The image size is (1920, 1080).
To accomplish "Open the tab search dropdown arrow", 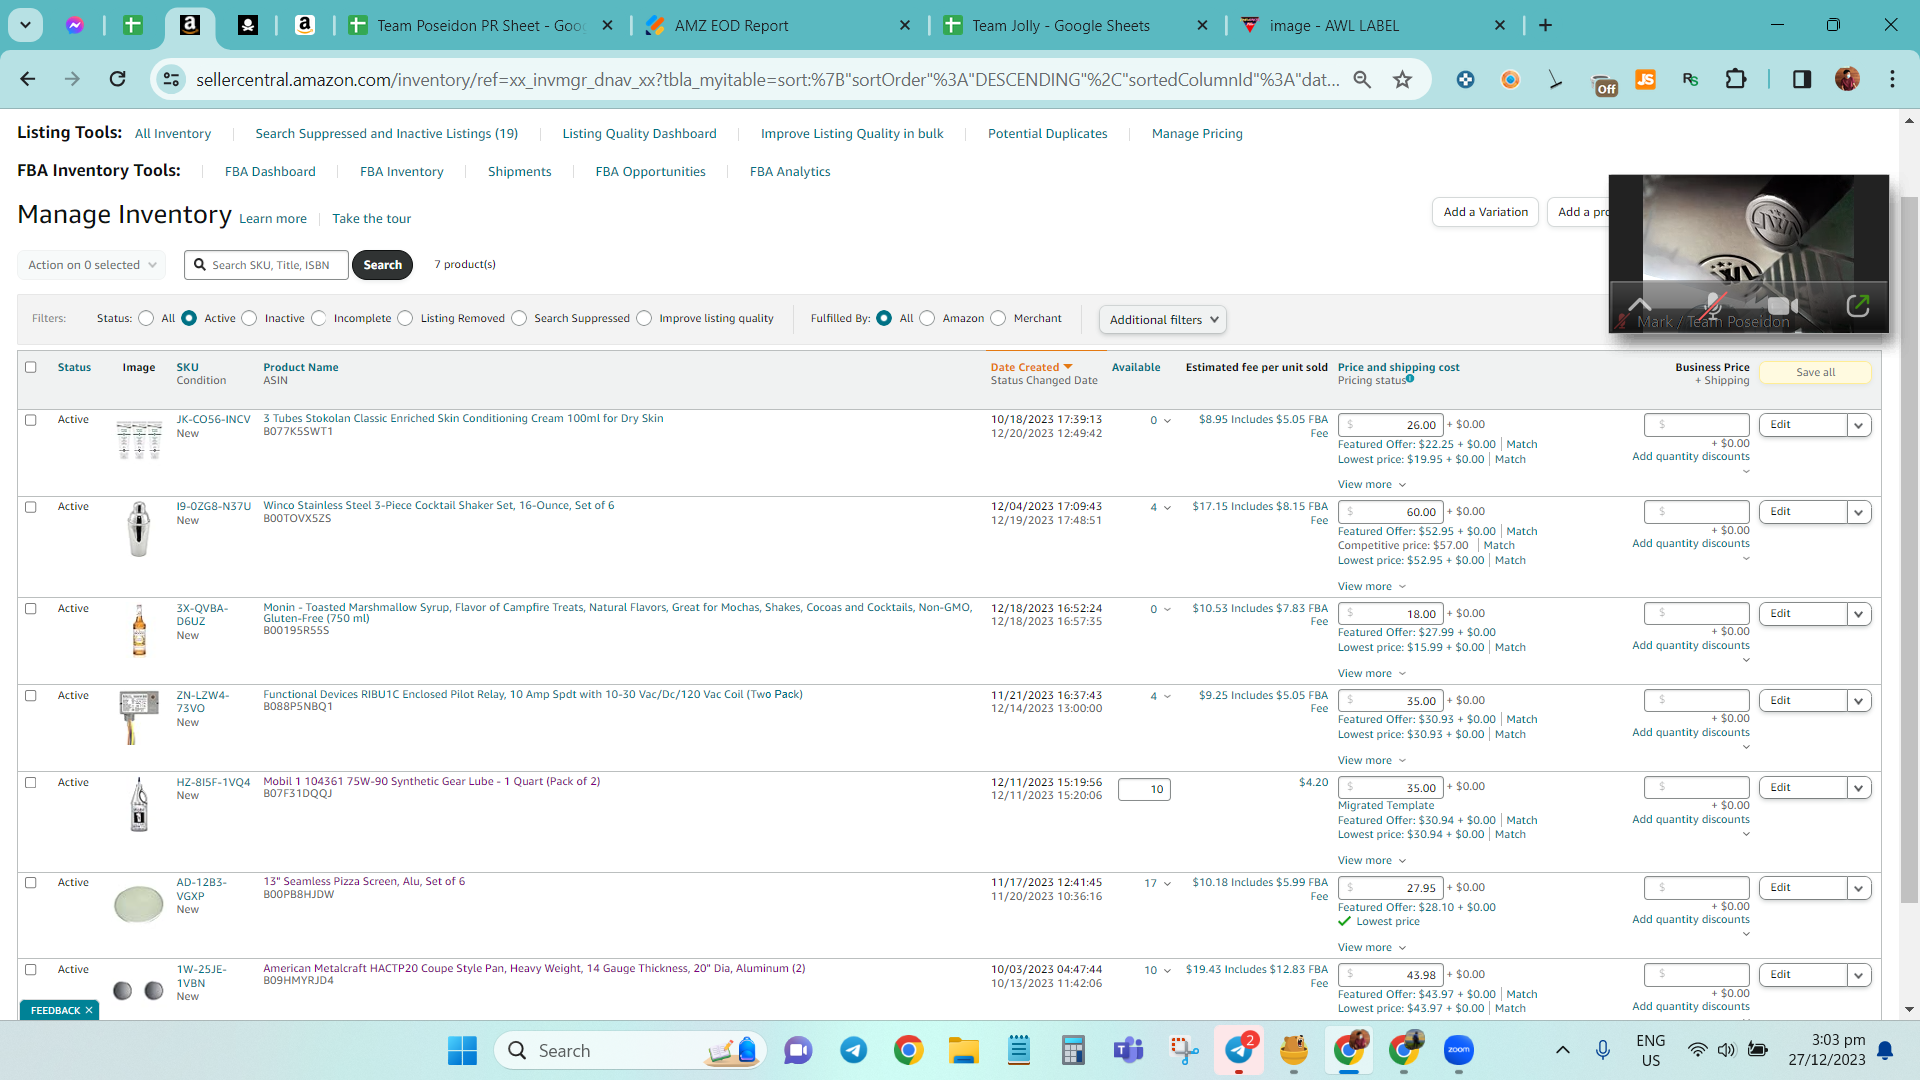I will [25, 25].
